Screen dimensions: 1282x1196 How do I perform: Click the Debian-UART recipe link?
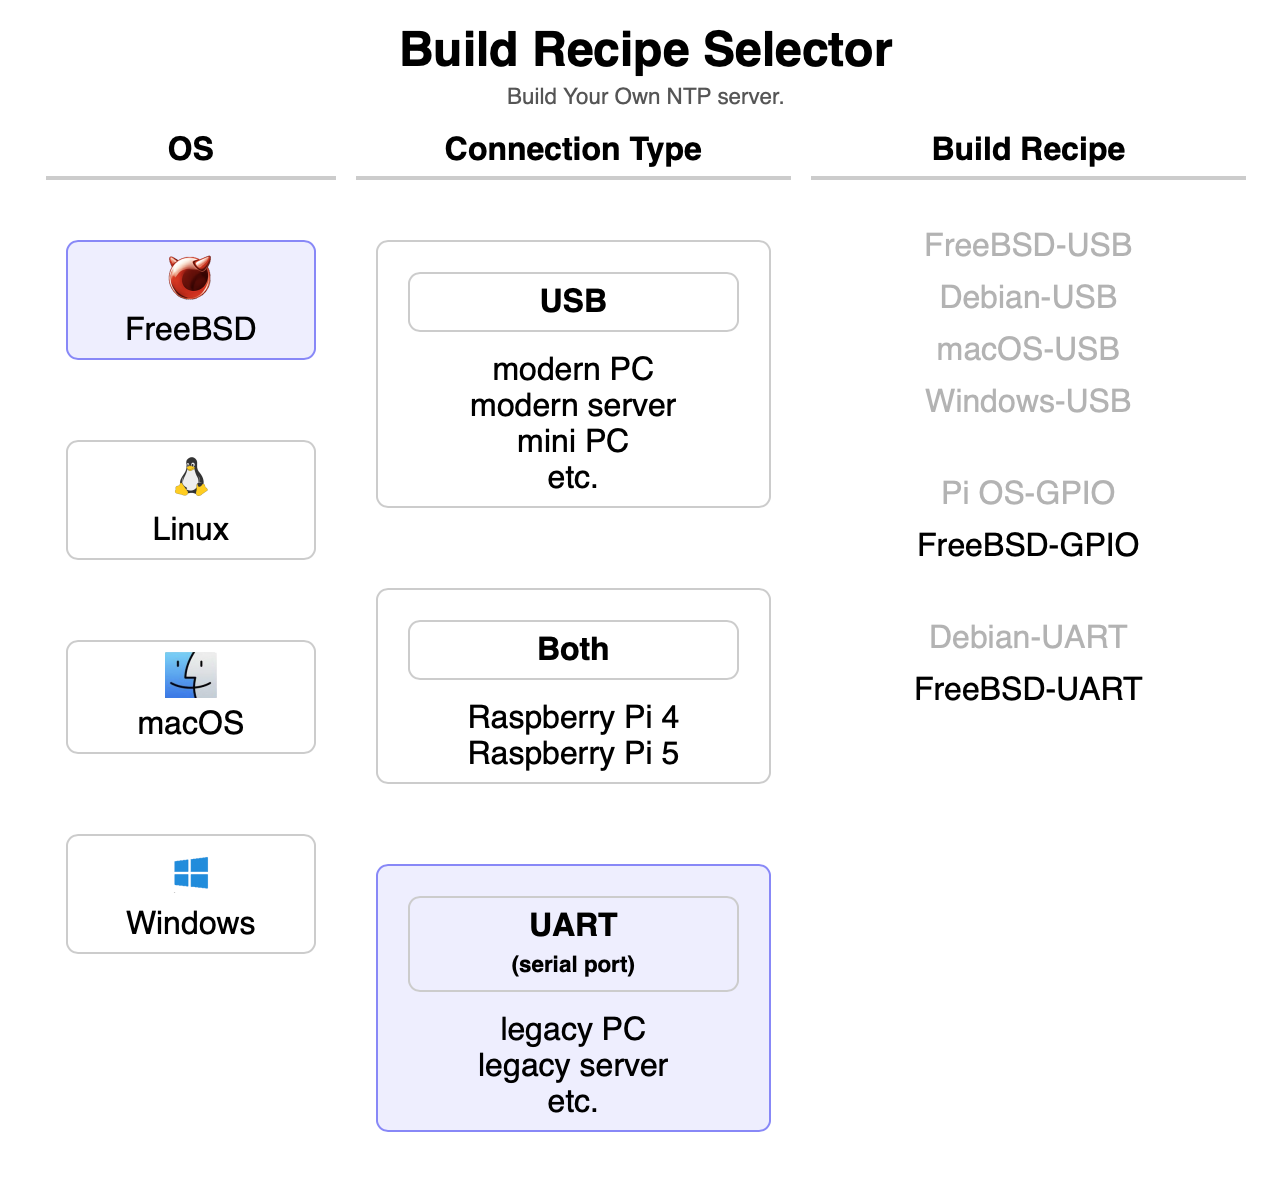coord(1028,637)
